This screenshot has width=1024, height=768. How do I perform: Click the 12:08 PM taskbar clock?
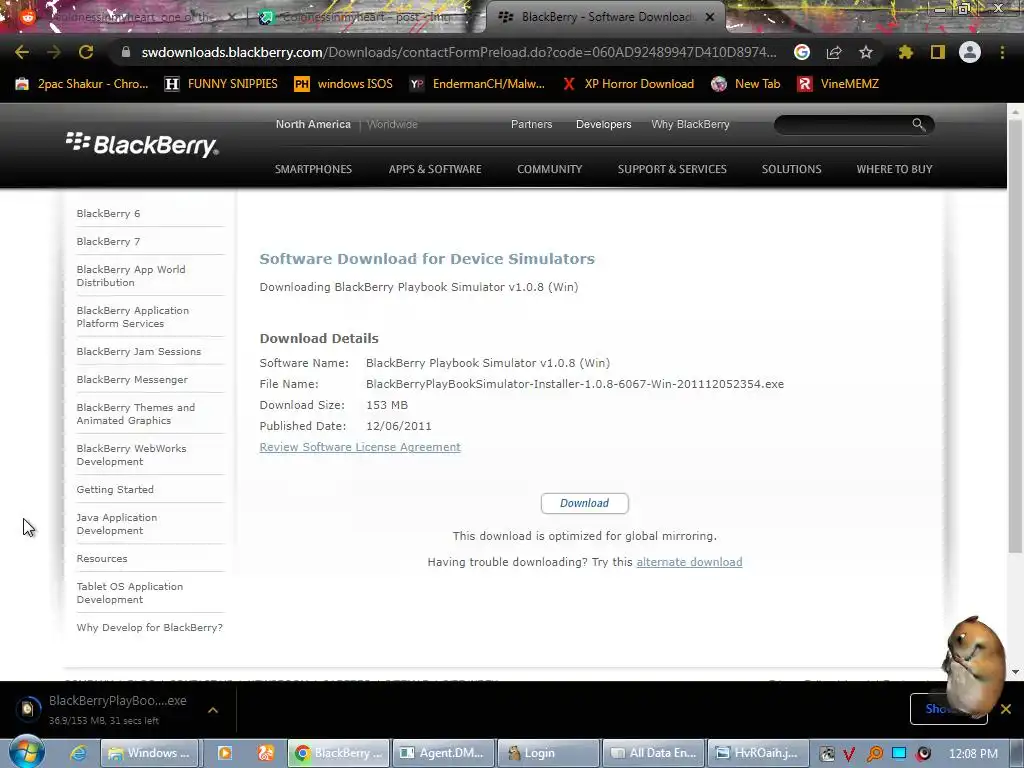point(973,754)
